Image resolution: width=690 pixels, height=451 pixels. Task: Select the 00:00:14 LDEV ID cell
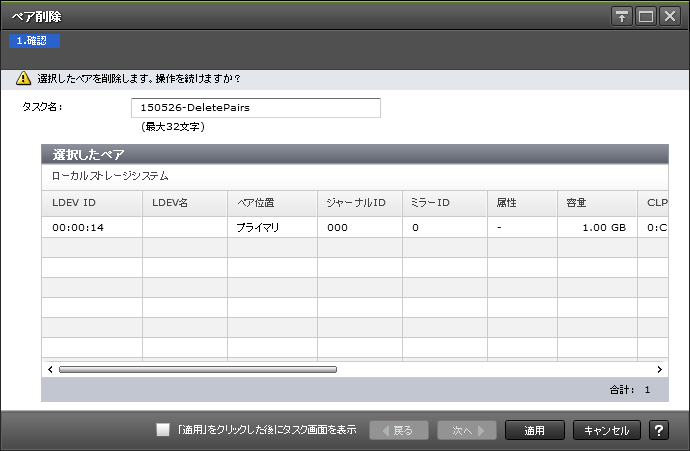coord(92,227)
